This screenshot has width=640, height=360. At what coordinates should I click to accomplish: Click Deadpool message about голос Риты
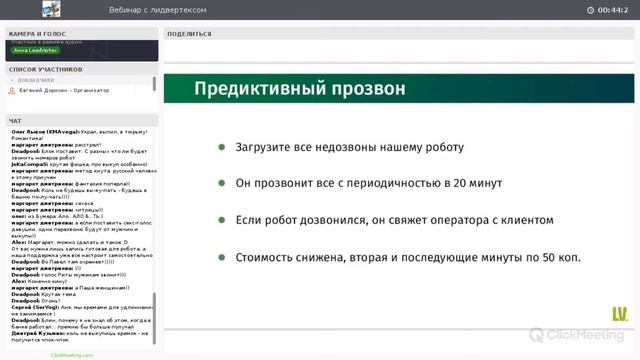(x=69, y=275)
